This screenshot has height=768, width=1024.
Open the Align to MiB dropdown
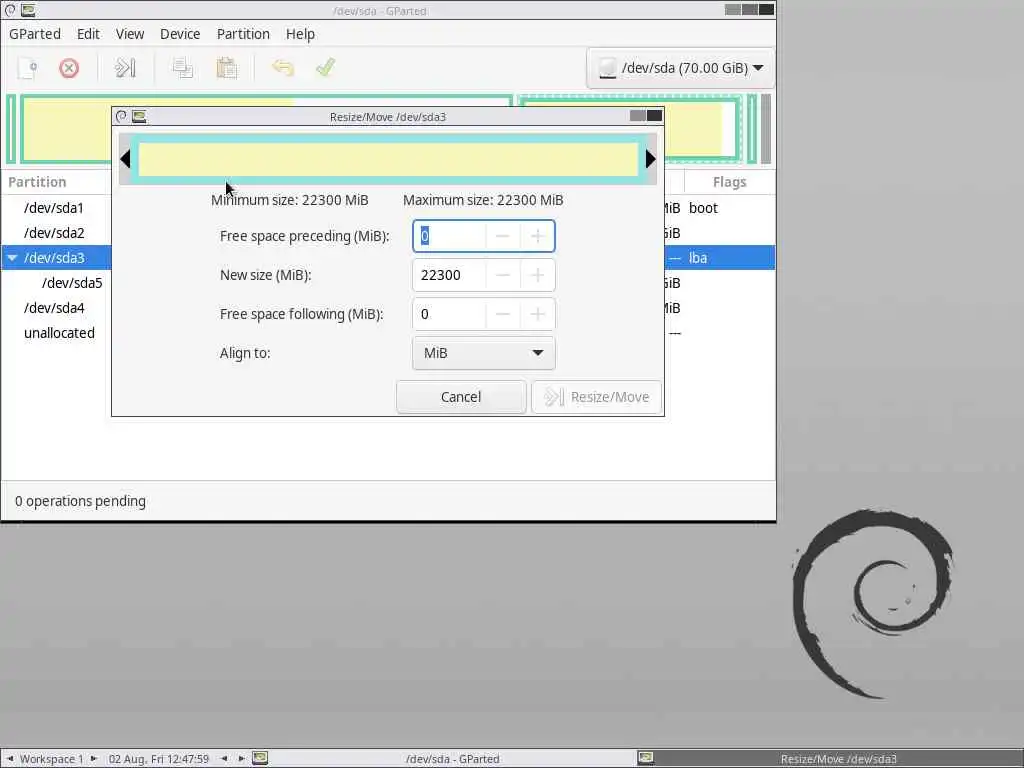click(x=483, y=353)
